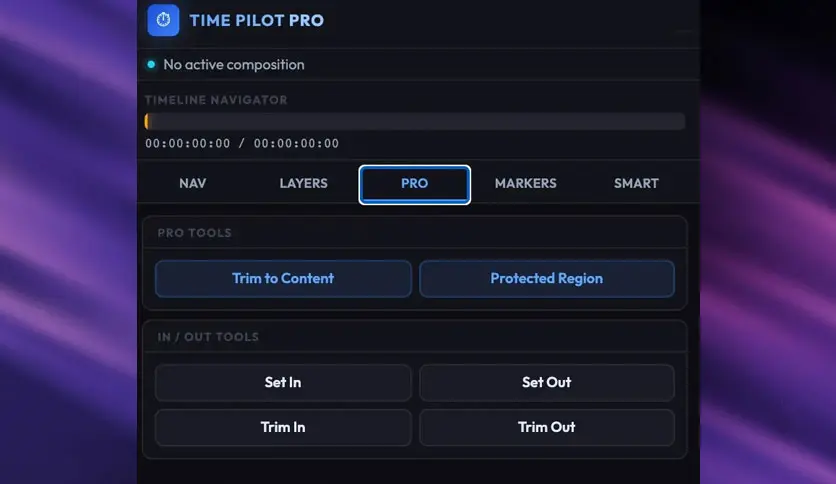Switch to the NAV tab
This screenshot has width=836, height=484.
click(192, 183)
